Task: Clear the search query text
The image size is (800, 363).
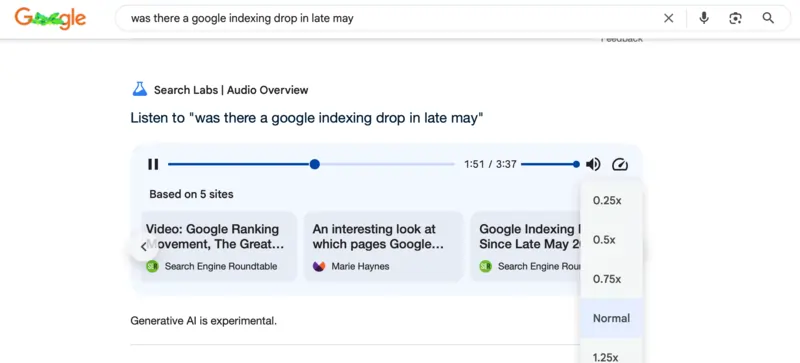Action: click(668, 18)
